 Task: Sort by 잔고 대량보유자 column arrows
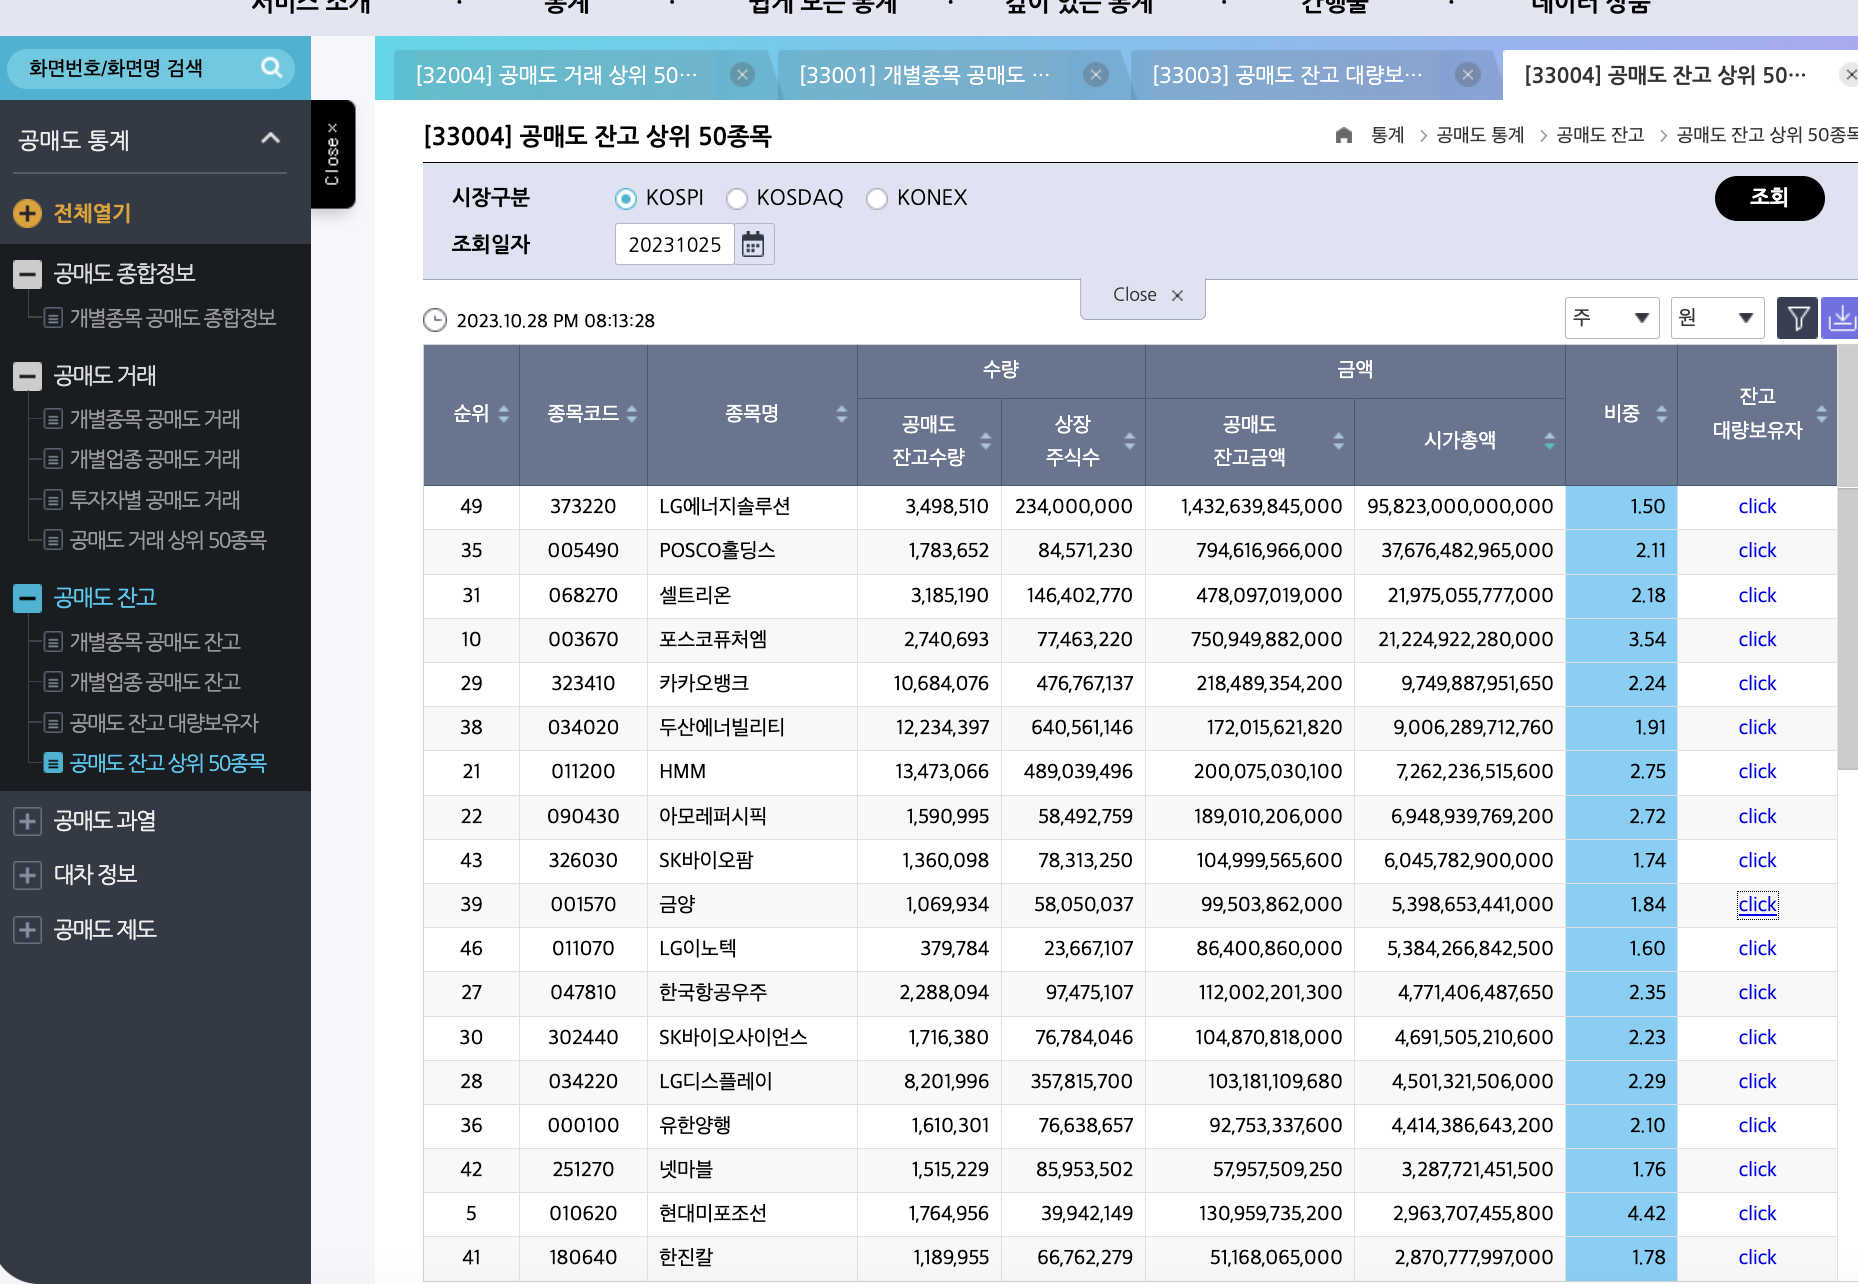point(1822,414)
